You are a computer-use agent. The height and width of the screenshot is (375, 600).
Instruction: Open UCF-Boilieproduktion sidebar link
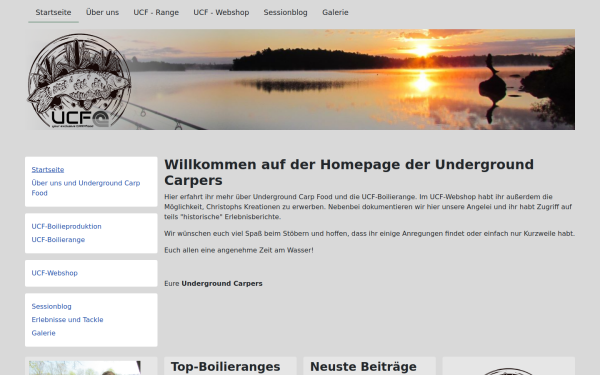67,227
